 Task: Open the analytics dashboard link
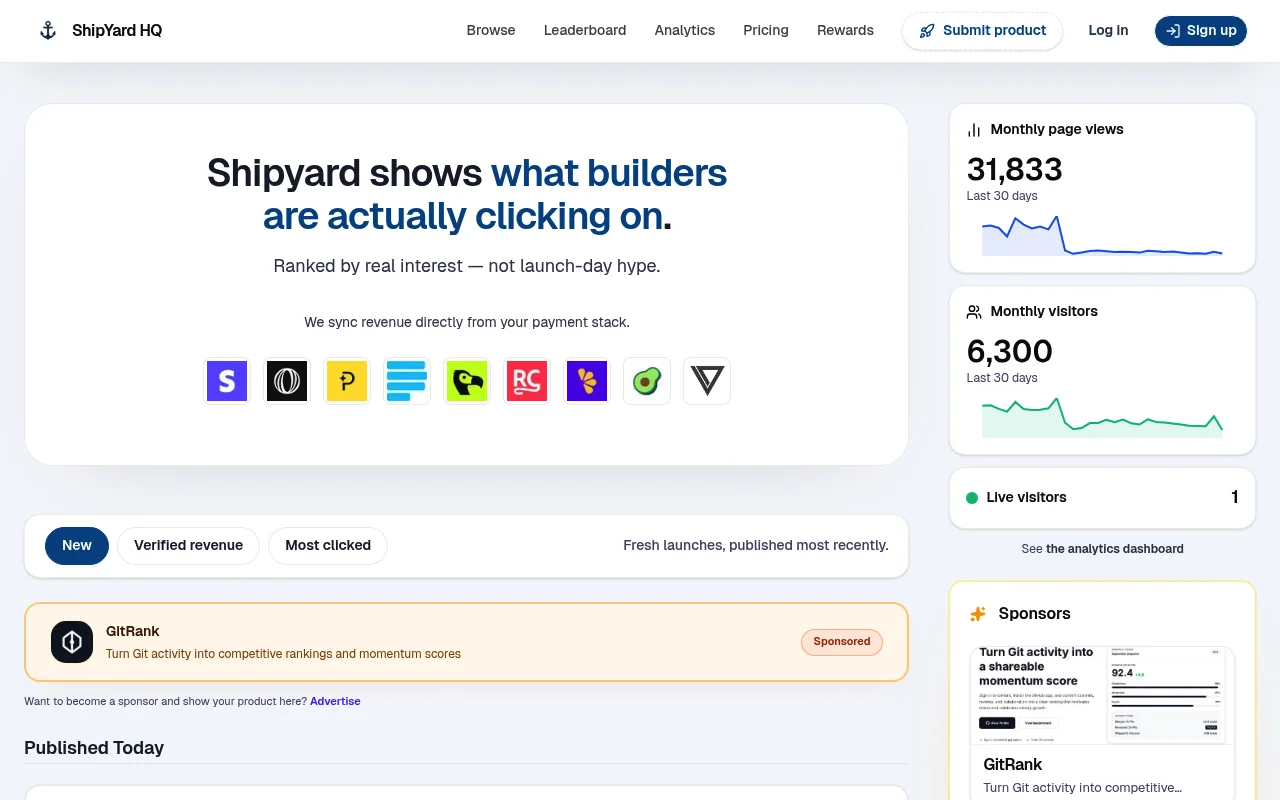[1114, 549]
